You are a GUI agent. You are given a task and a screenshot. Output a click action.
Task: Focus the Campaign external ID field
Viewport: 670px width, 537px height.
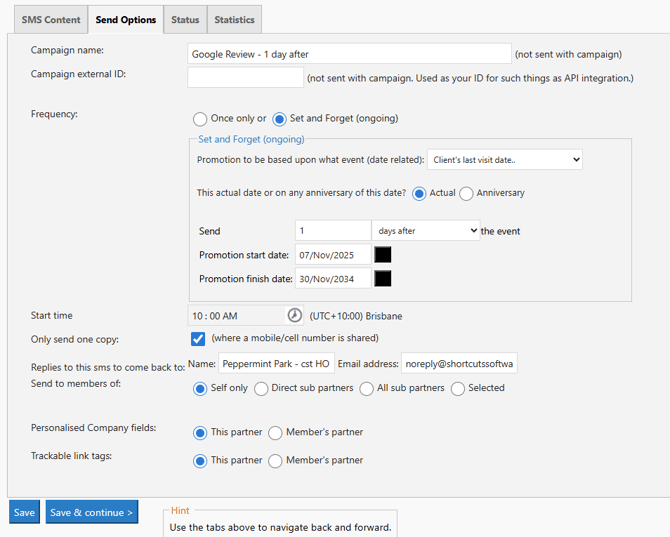point(245,78)
